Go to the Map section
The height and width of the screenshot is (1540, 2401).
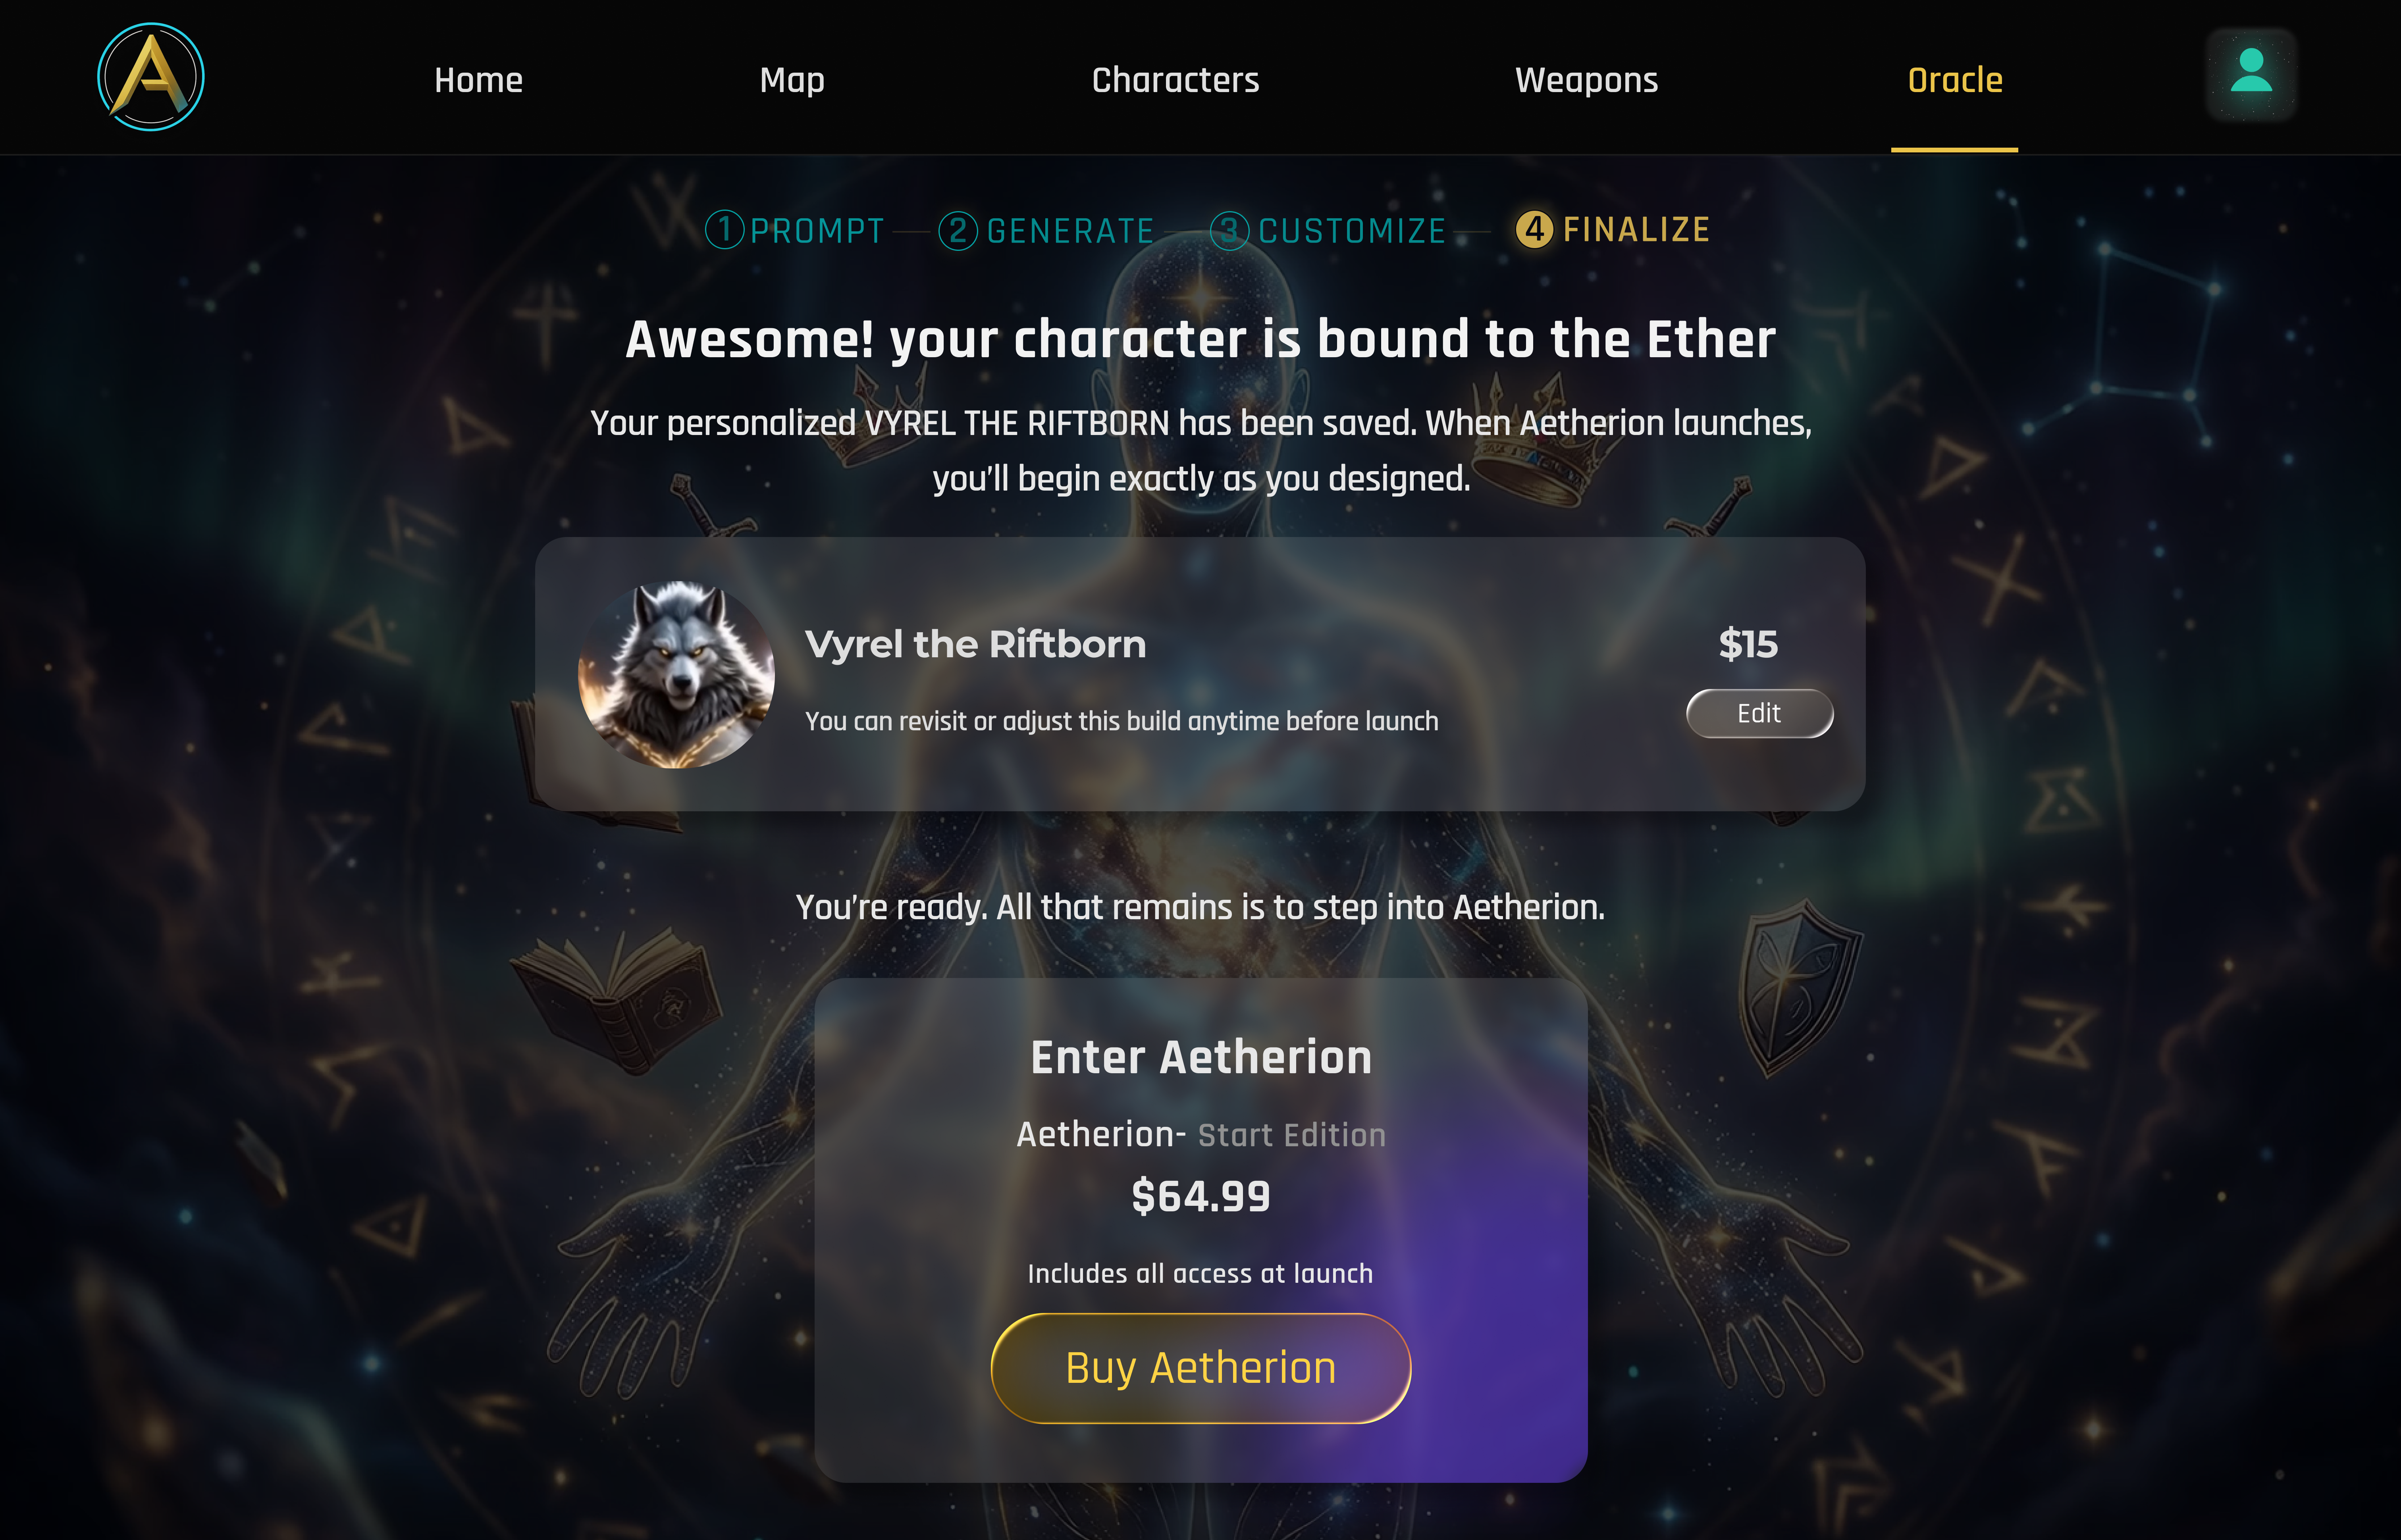tap(792, 80)
